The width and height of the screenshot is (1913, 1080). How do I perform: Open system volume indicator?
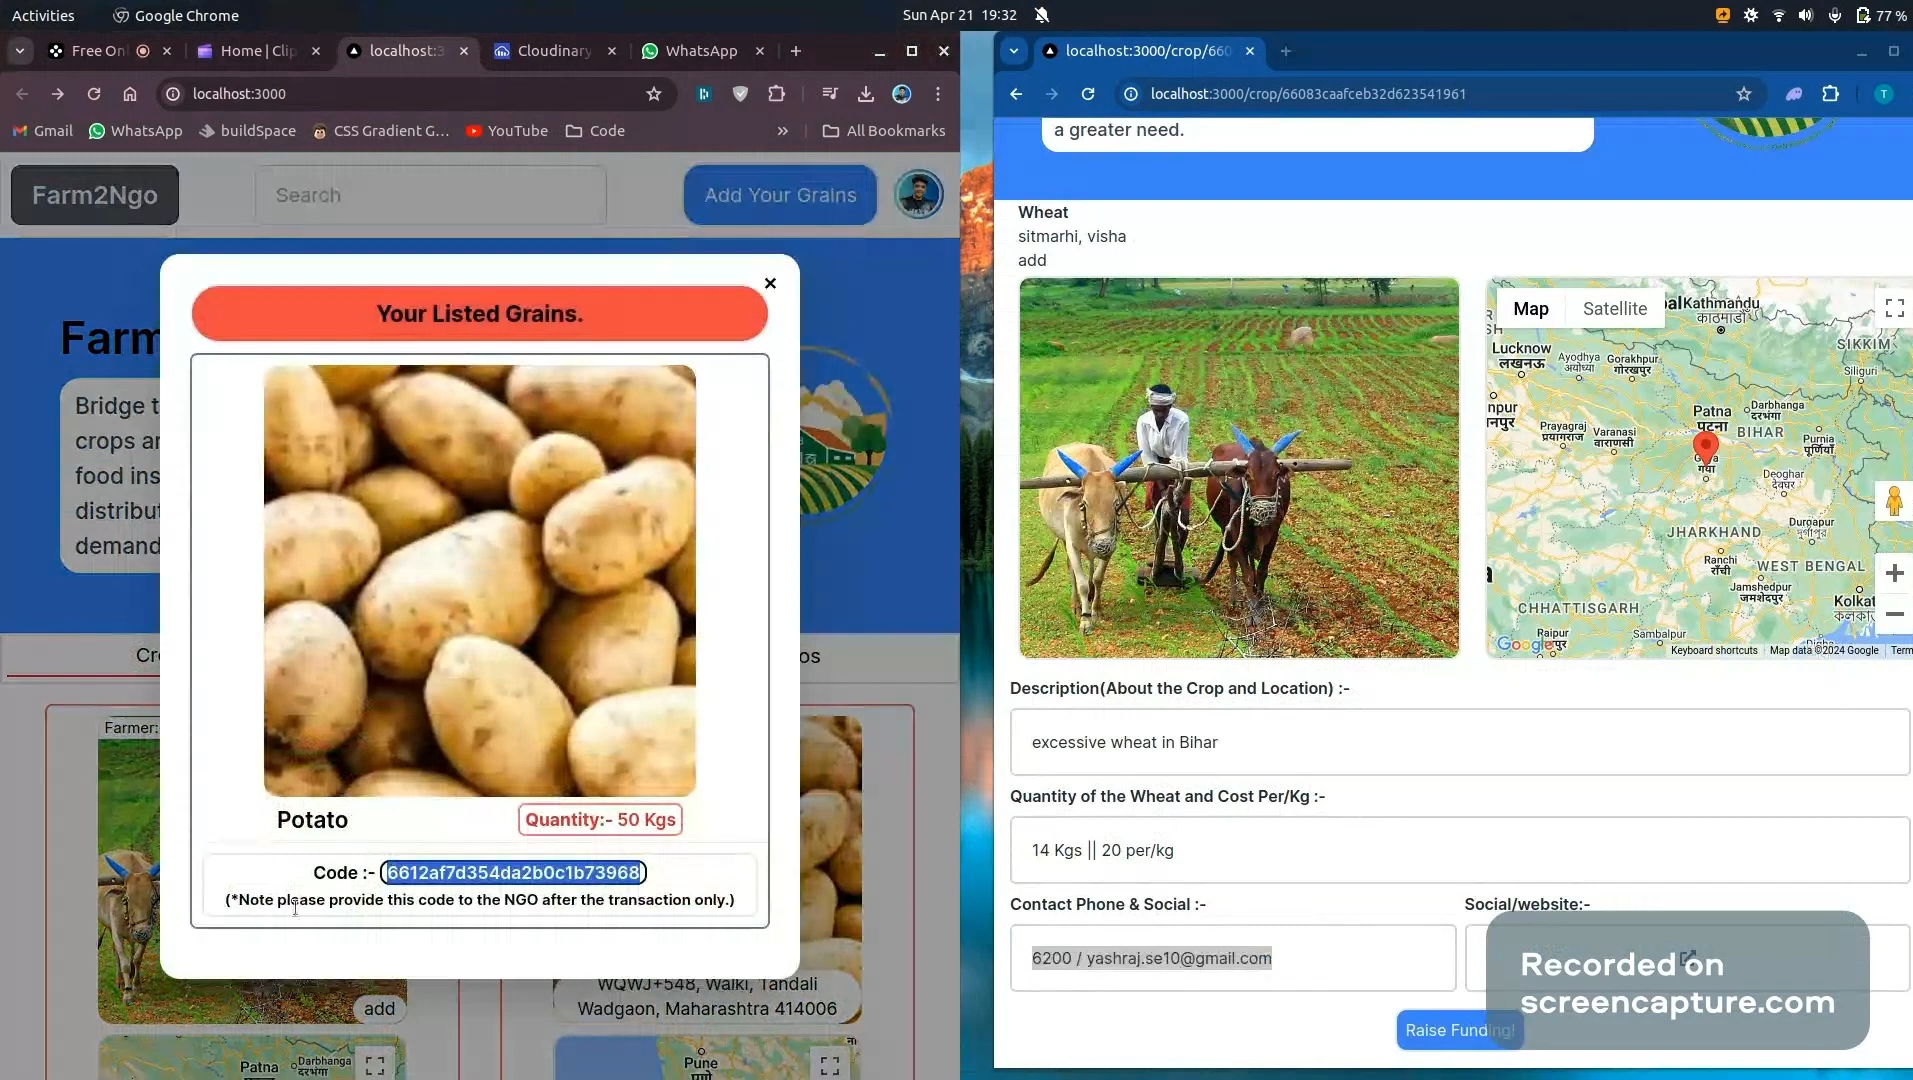pyautogui.click(x=1806, y=15)
